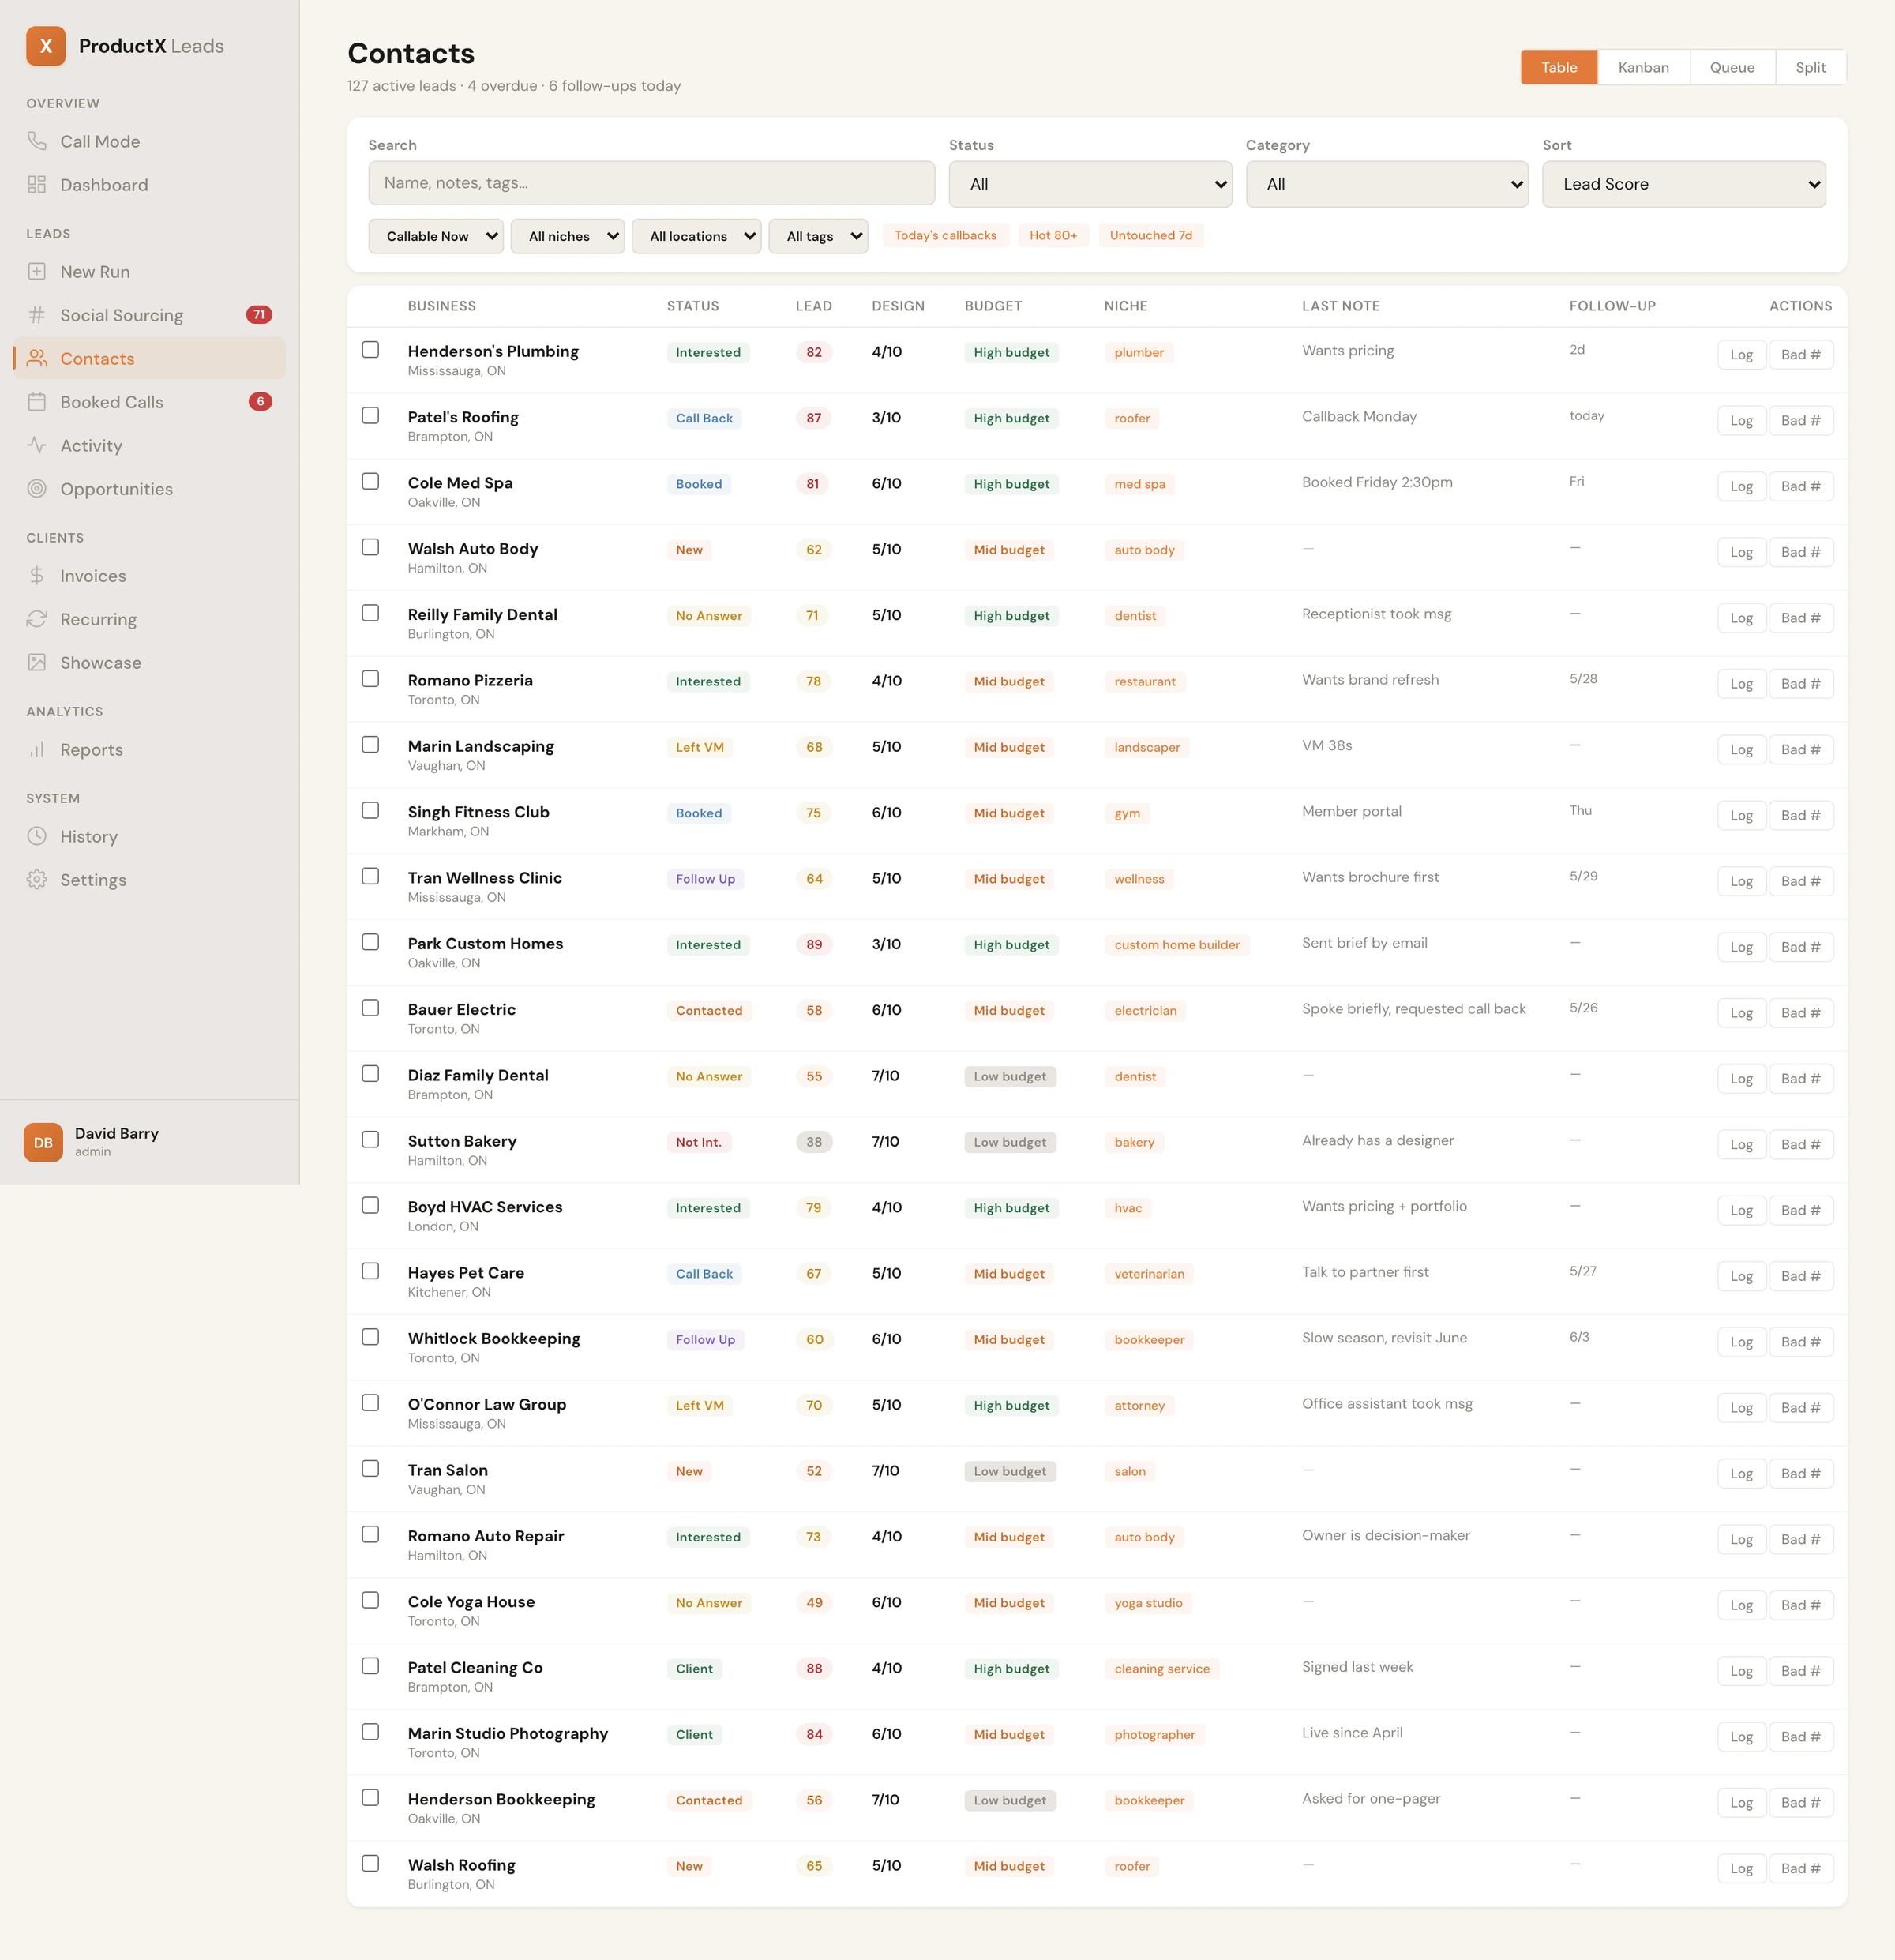The height and width of the screenshot is (1960, 1895).
Task: Tick the Reilly Family Dental checkbox
Action: 370,614
